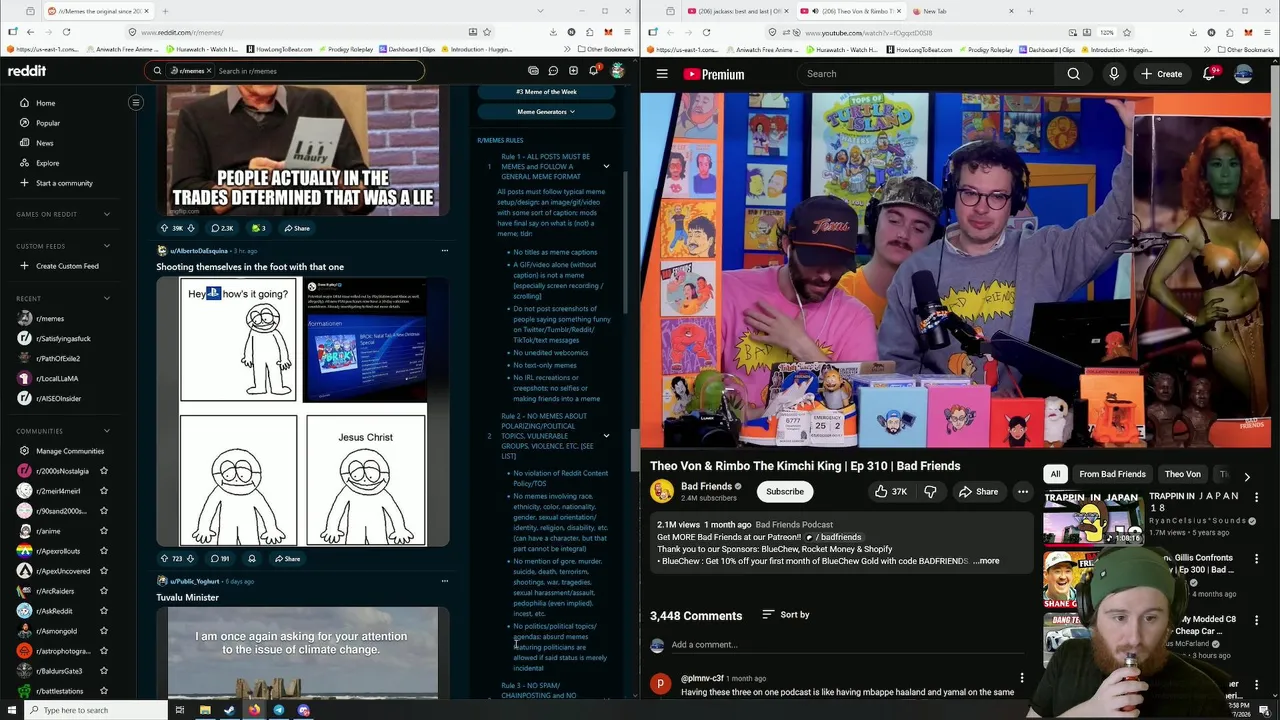Click YouTube Premium logo
Image resolution: width=1280 pixels, height=720 pixels.
click(714, 74)
